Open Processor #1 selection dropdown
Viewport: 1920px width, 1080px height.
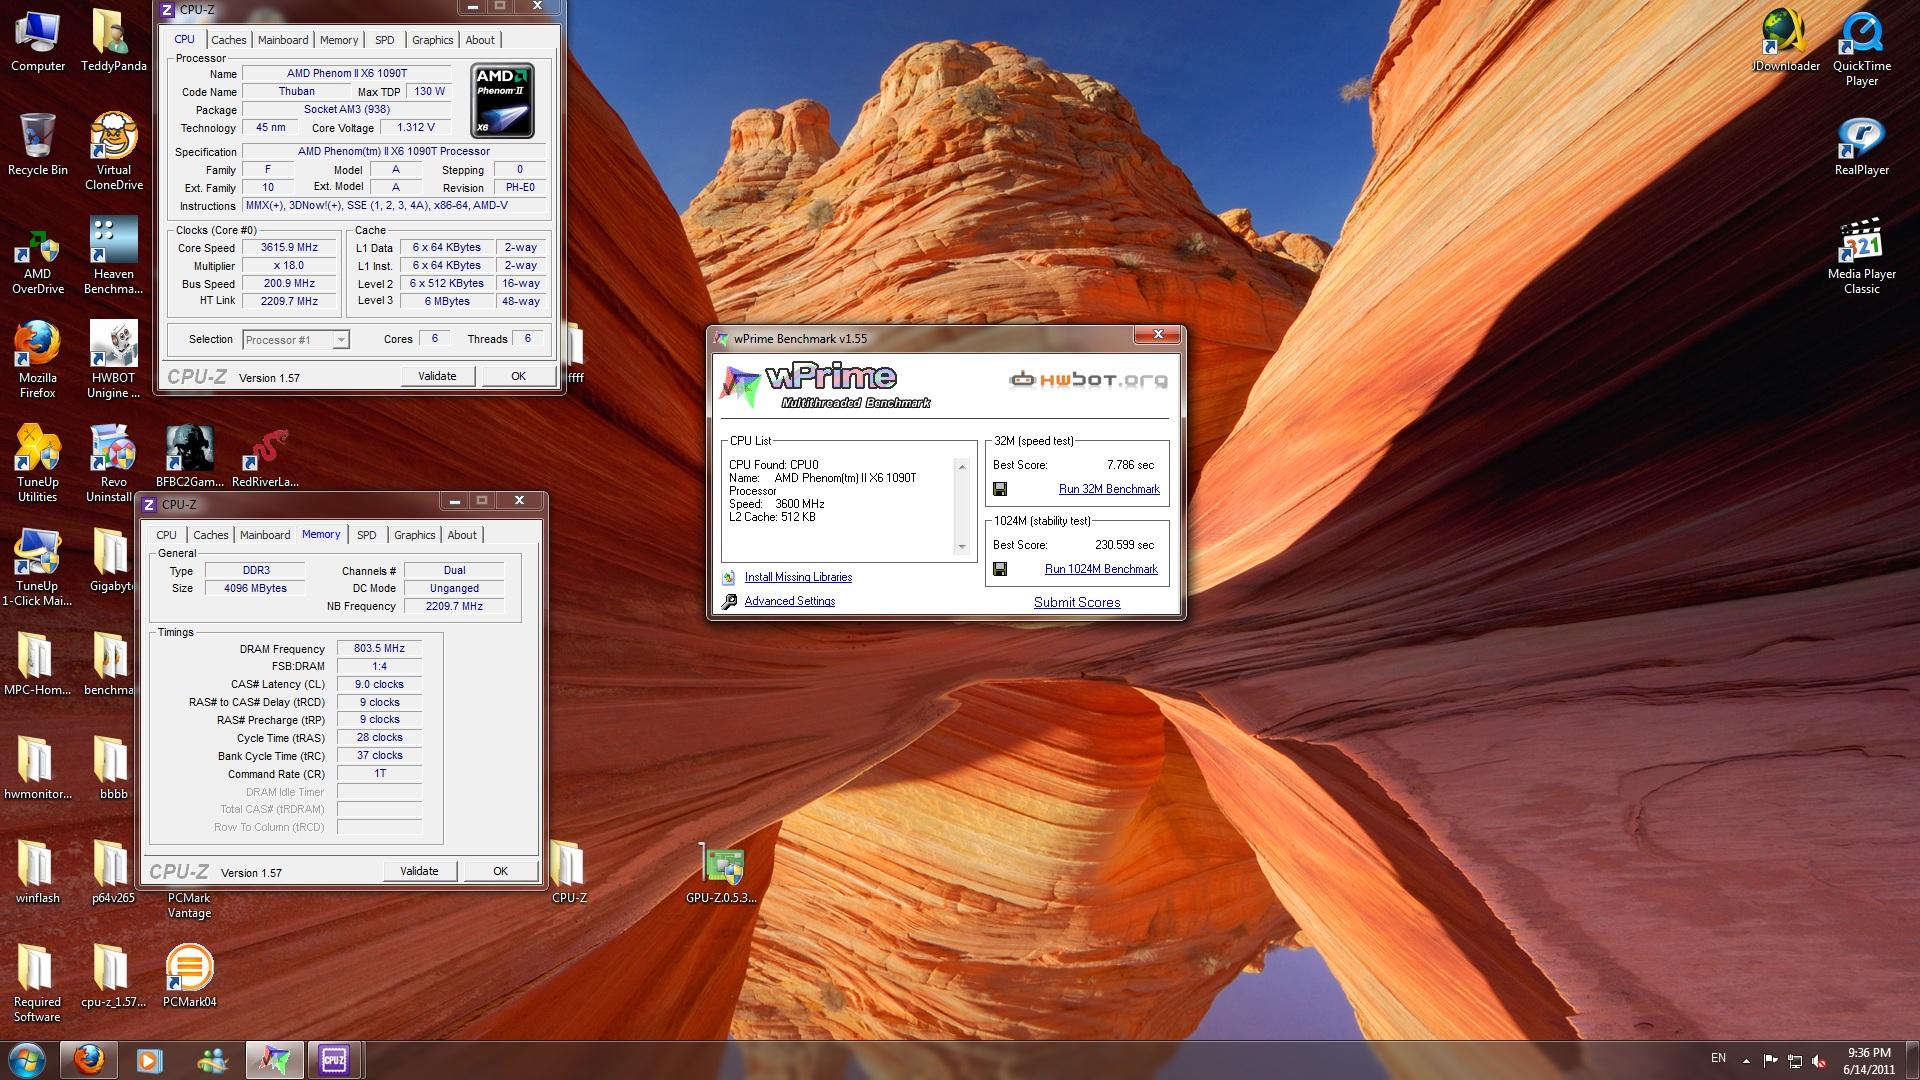point(296,340)
